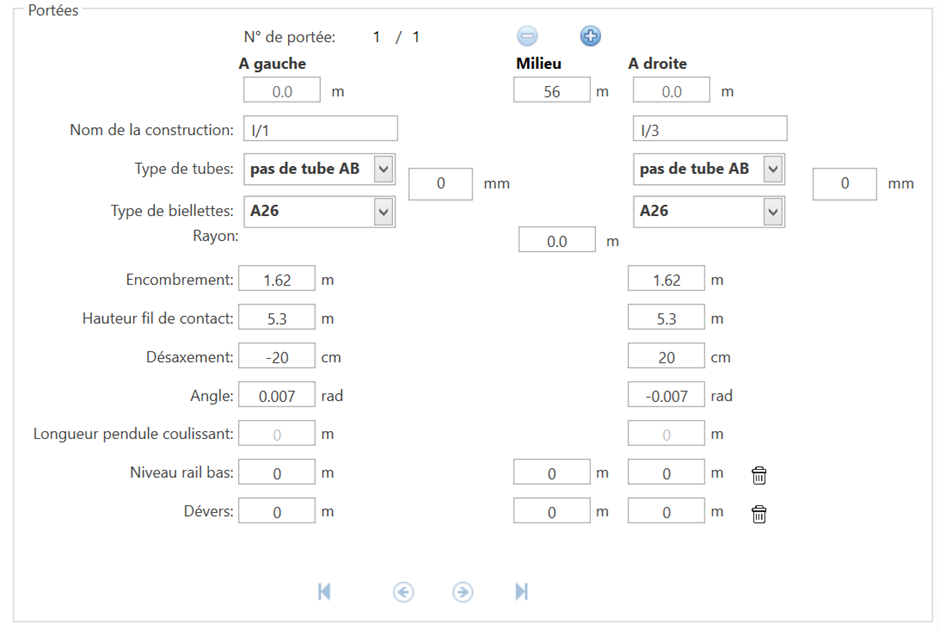Delete the Niveau rail bas row

[x=759, y=475]
